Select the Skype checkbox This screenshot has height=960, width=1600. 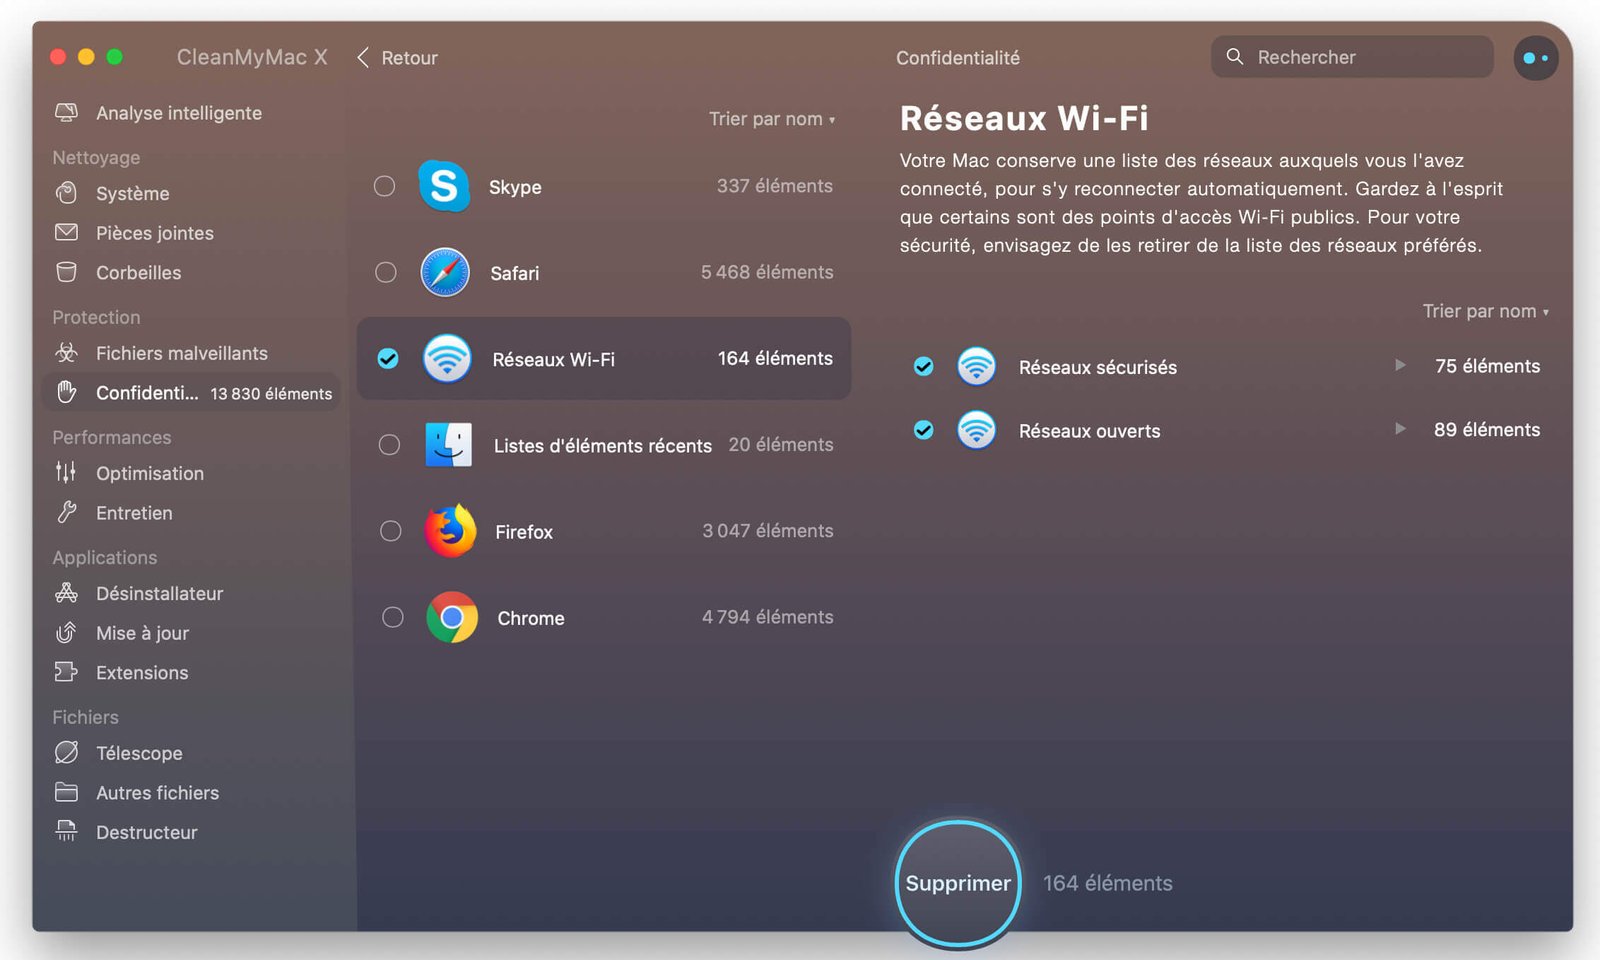(384, 186)
